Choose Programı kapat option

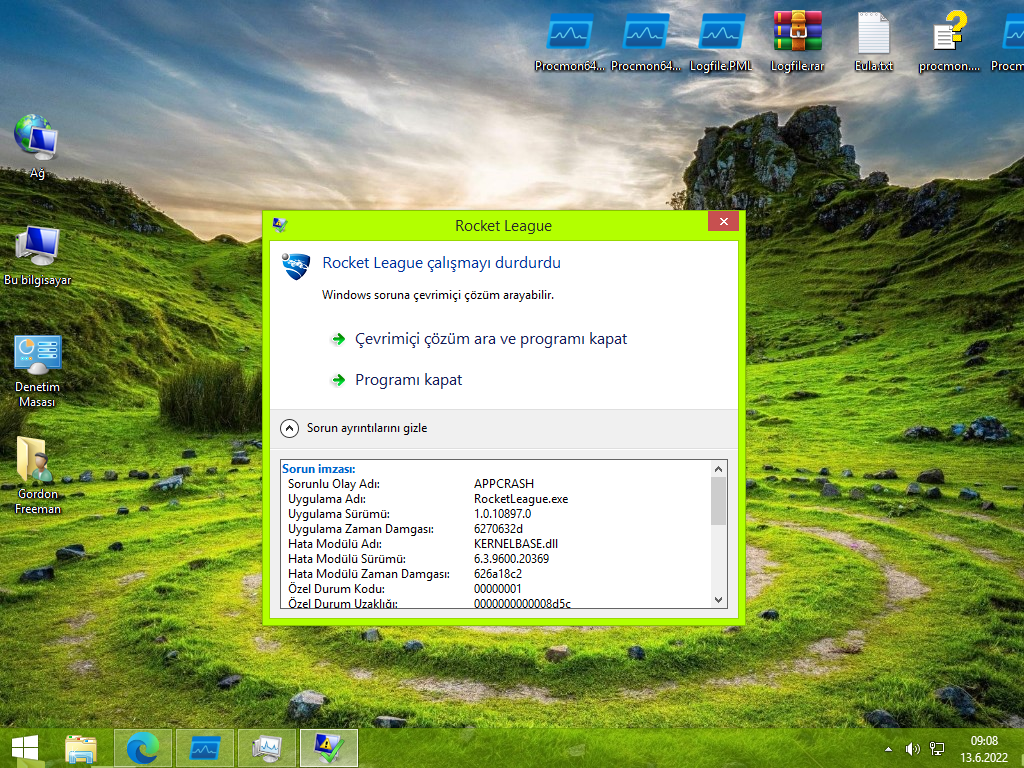pyautogui.click(x=408, y=380)
